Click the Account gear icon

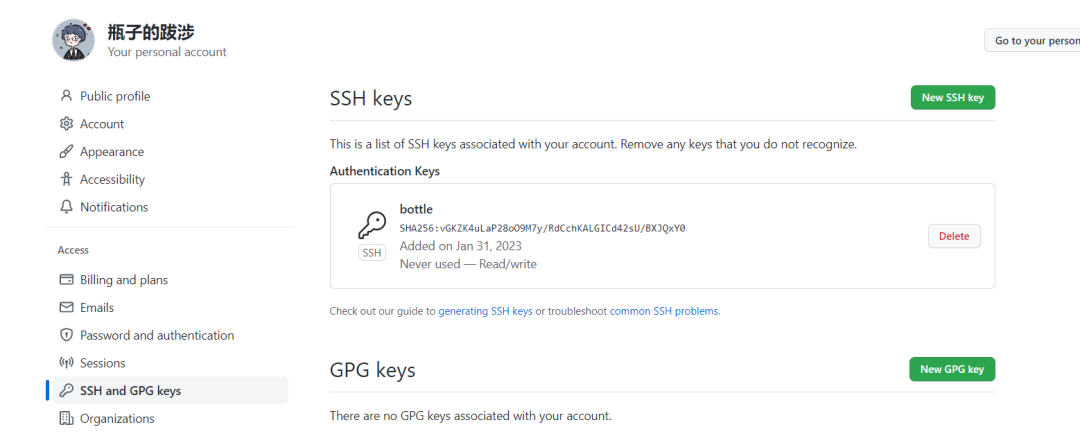[x=67, y=124]
